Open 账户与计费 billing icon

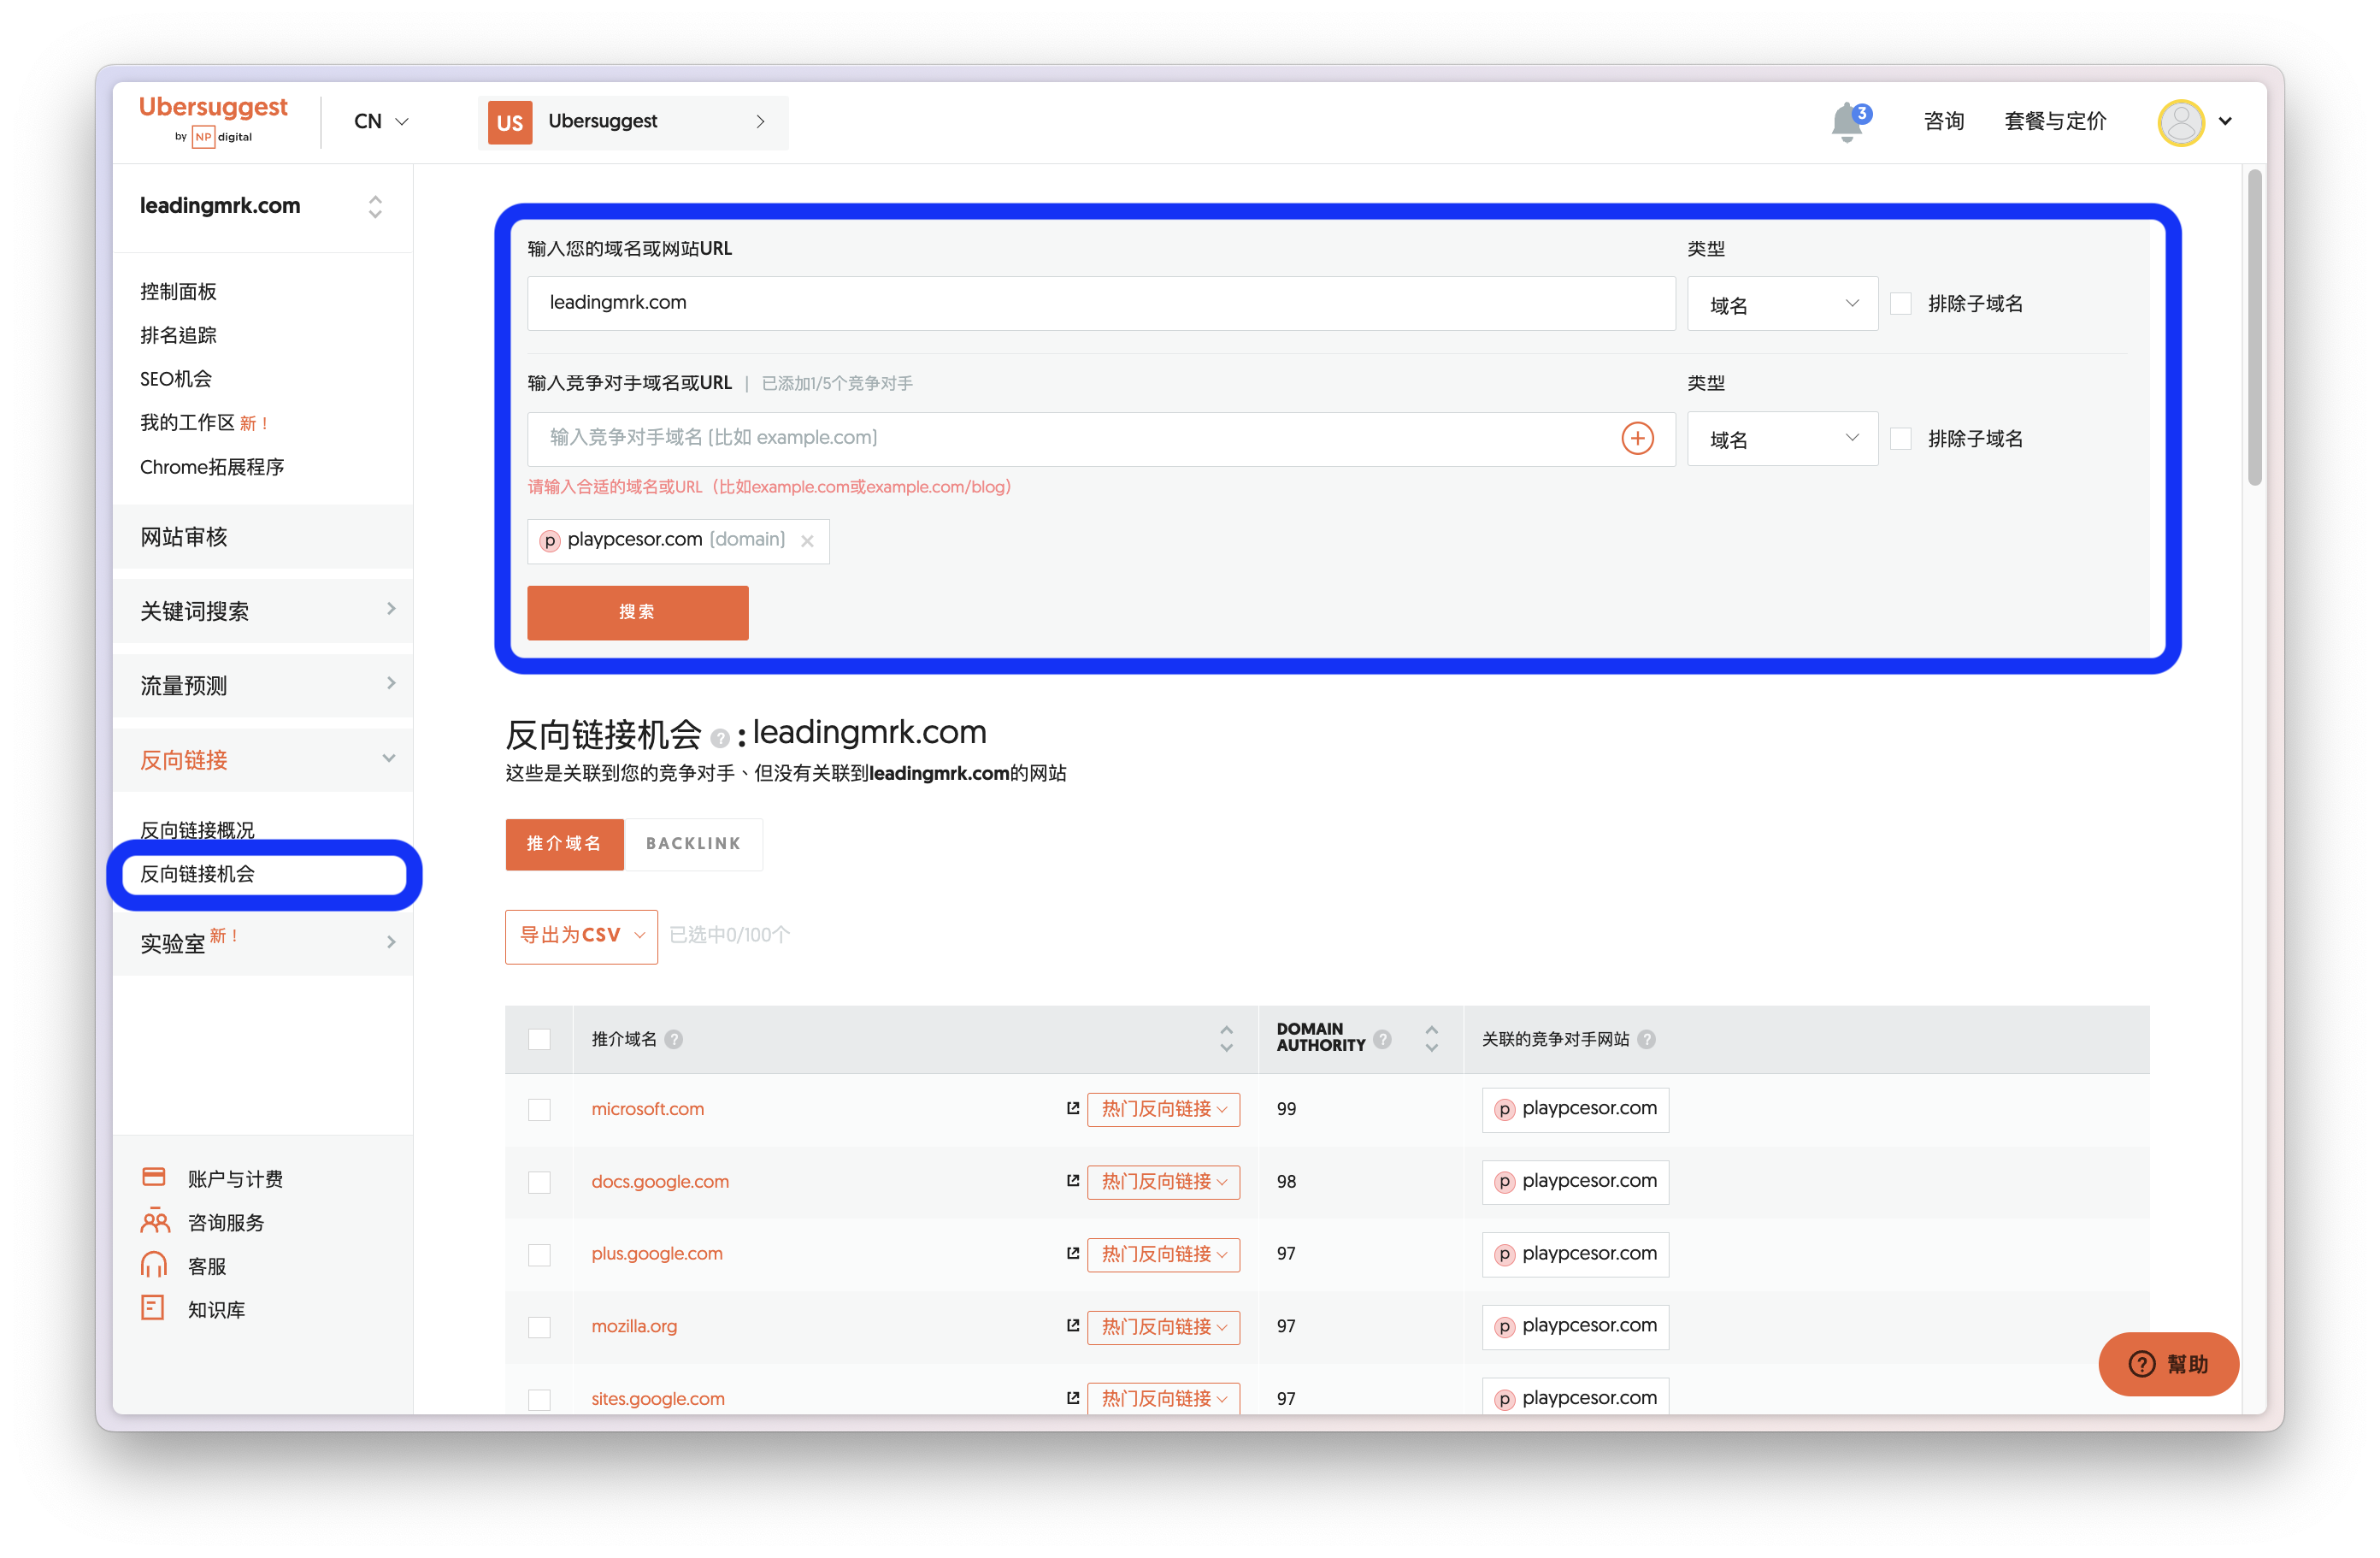[x=153, y=1177]
